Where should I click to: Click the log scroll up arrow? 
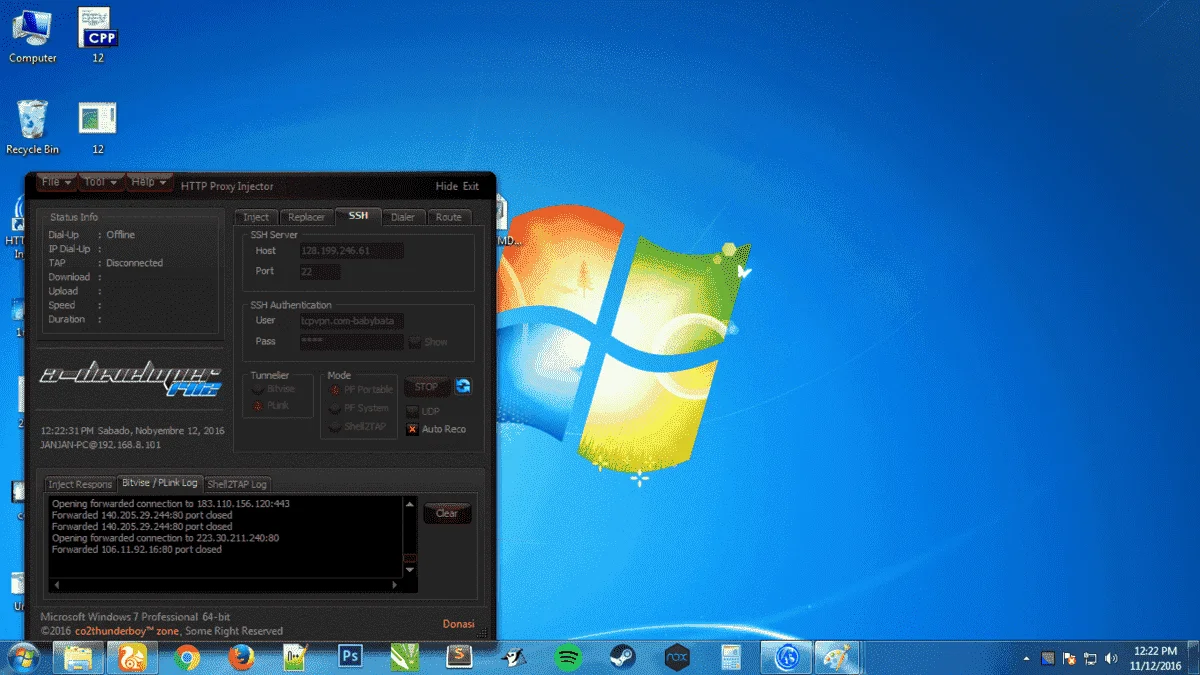point(409,504)
